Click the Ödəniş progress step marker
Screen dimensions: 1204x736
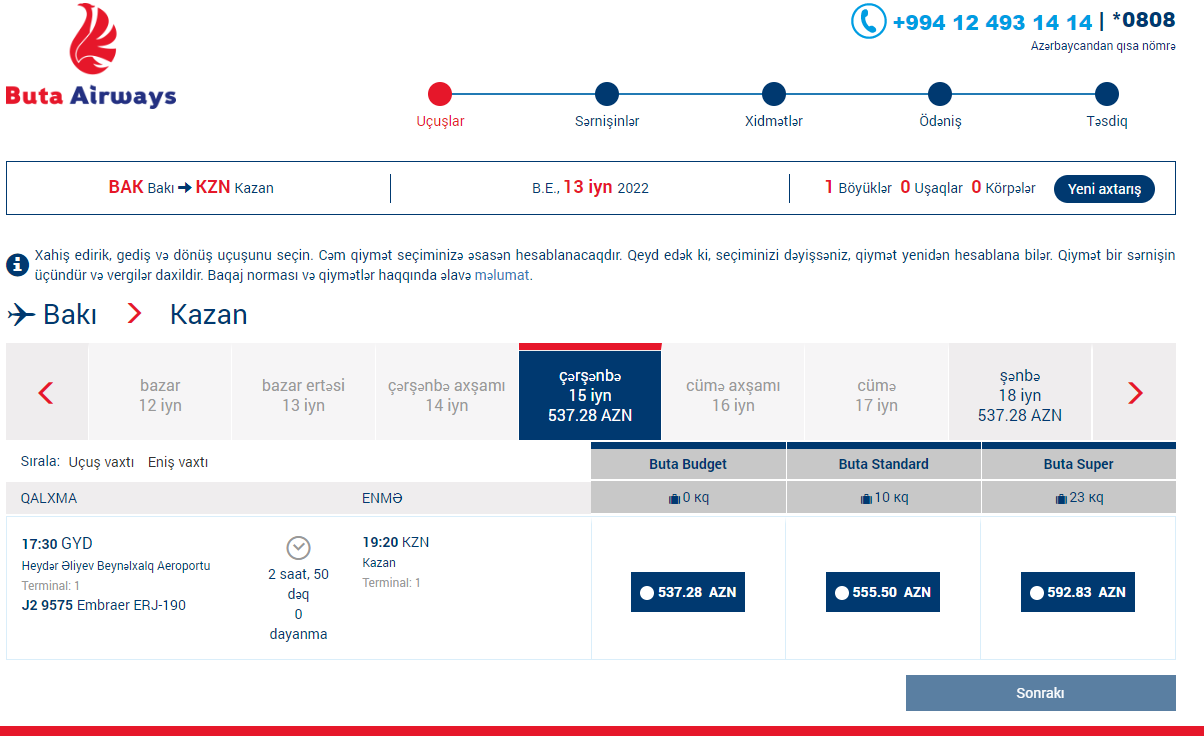[x=939, y=94]
